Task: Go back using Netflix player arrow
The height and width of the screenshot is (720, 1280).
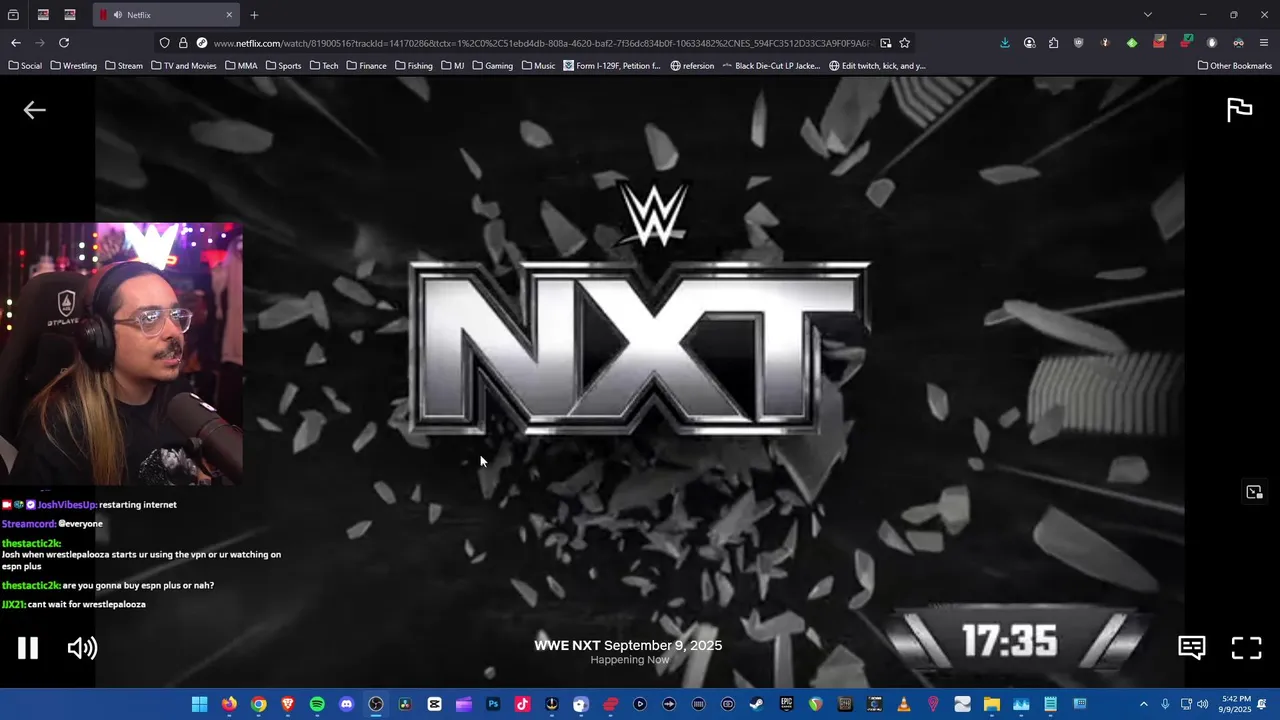Action: tap(34, 110)
